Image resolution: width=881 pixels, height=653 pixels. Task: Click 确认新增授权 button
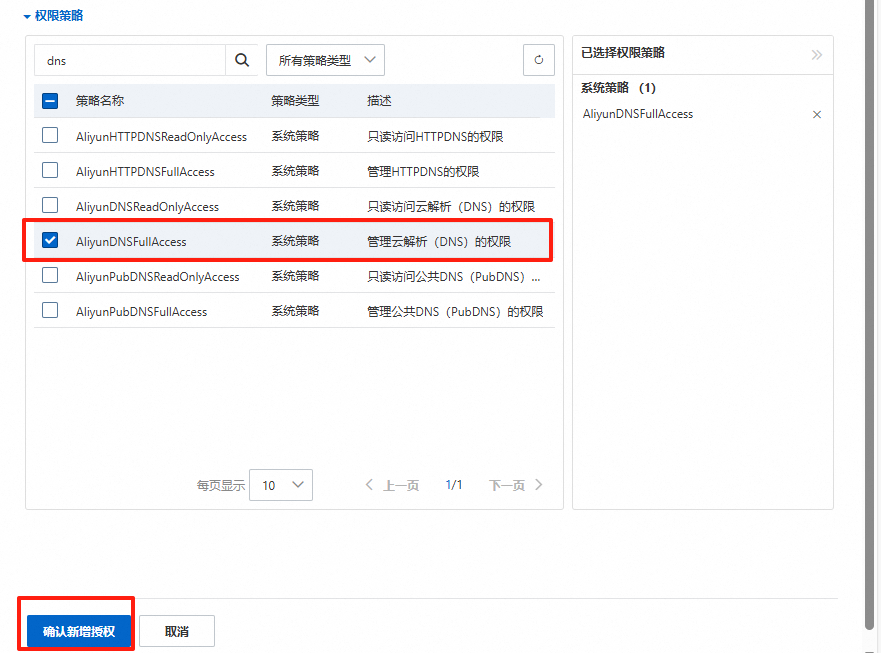79,631
